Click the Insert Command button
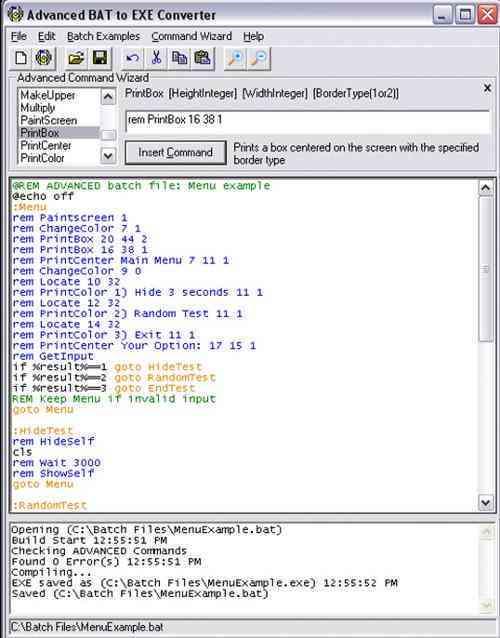The width and height of the screenshot is (500, 638). tap(175, 153)
